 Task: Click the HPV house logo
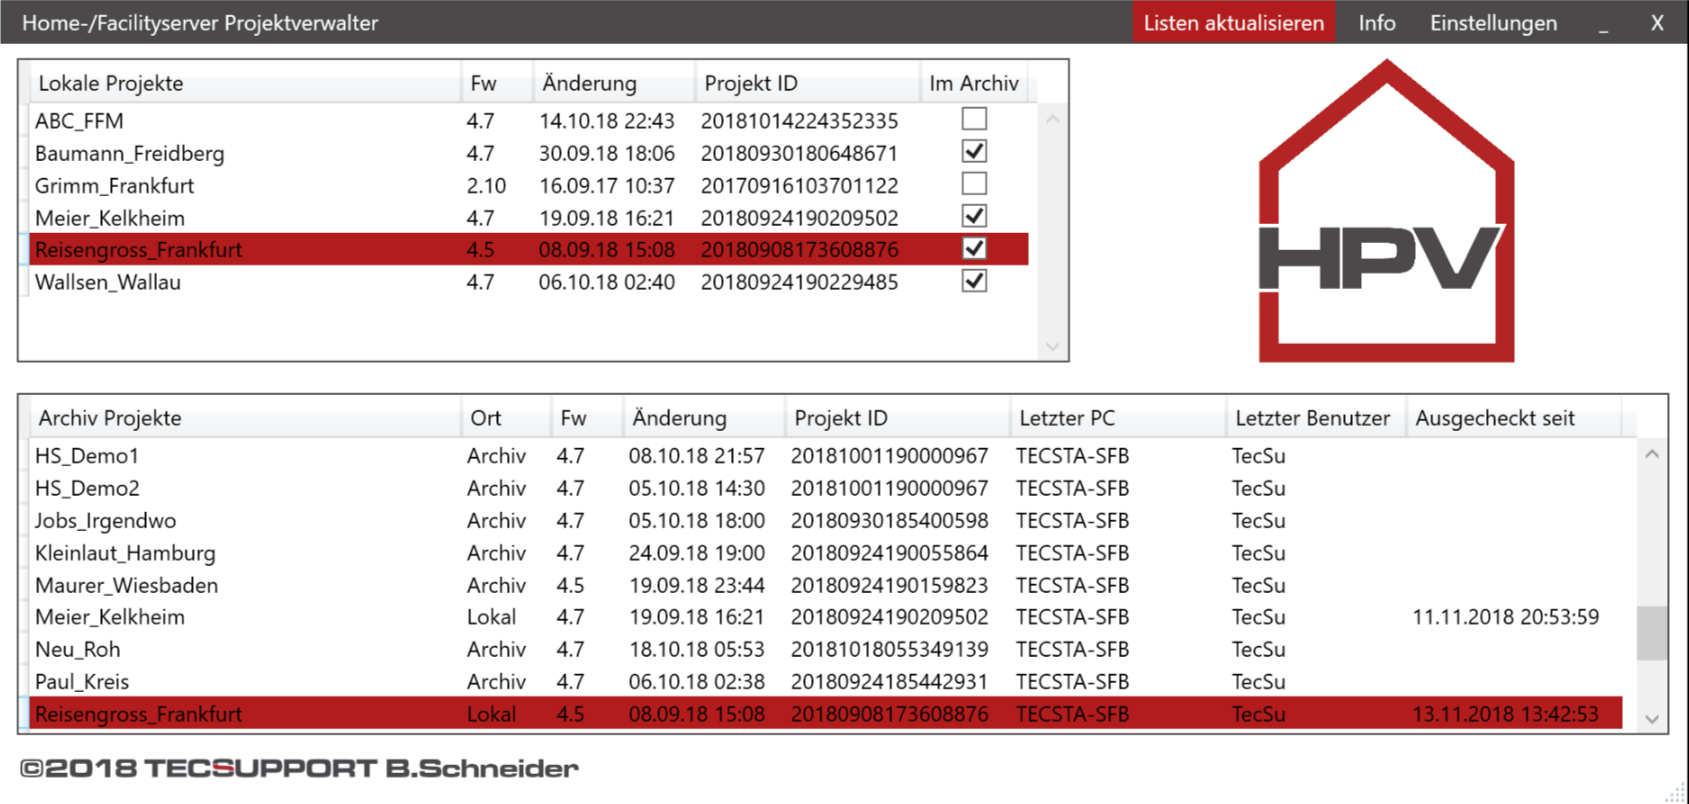1386,212
